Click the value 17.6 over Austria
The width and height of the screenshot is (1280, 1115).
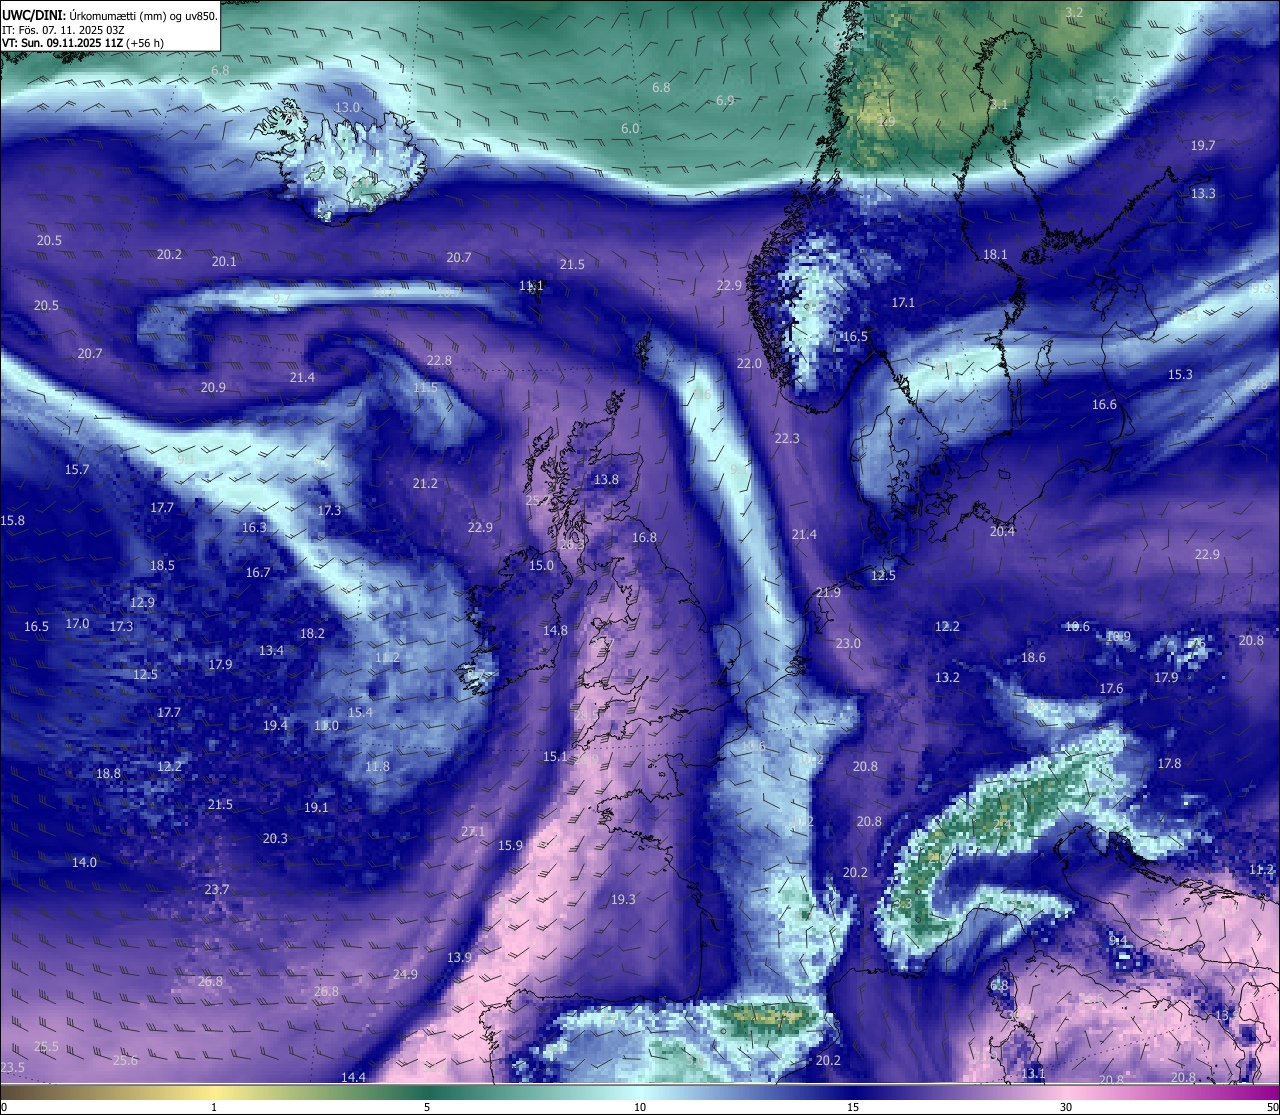pyautogui.click(x=1111, y=688)
